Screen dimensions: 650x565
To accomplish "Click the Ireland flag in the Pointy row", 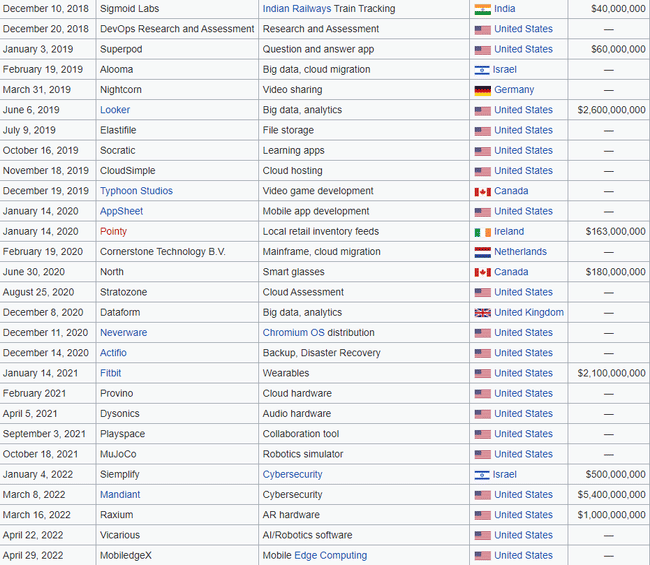I will [x=482, y=232].
